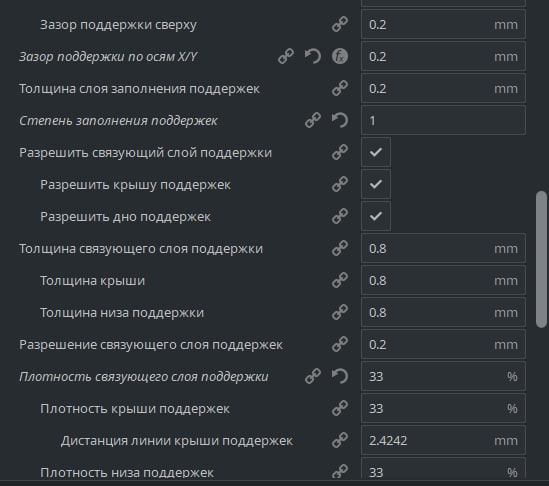Image resolution: width=549 pixels, height=486 pixels.
Task: Edit Плотность низа поддержек percent field
Action: [x=443, y=469]
